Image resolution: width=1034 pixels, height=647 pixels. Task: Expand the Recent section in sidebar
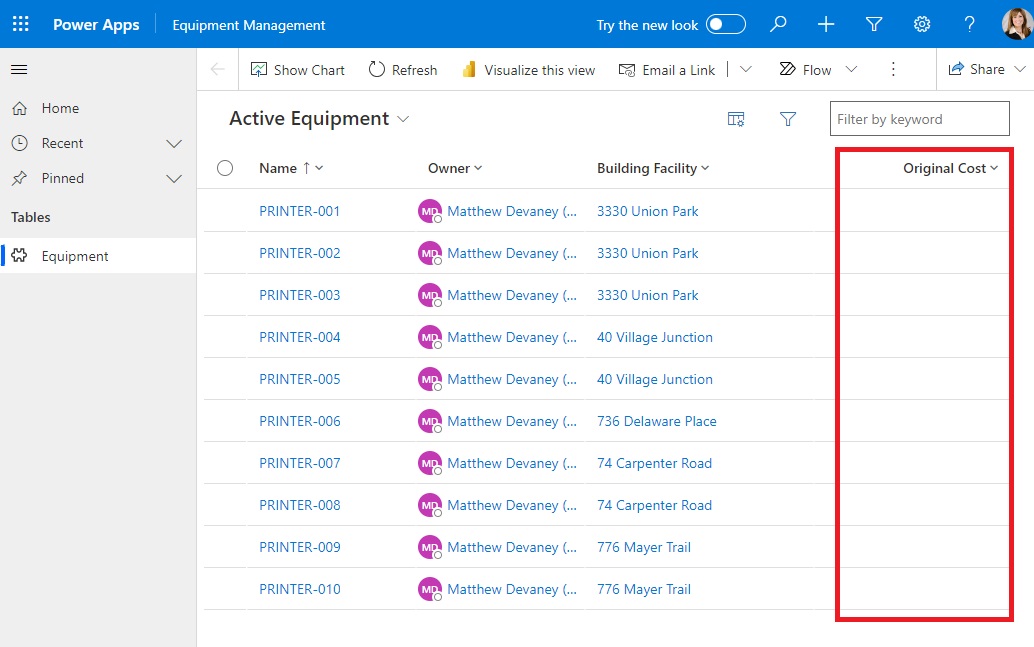pos(174,144)
